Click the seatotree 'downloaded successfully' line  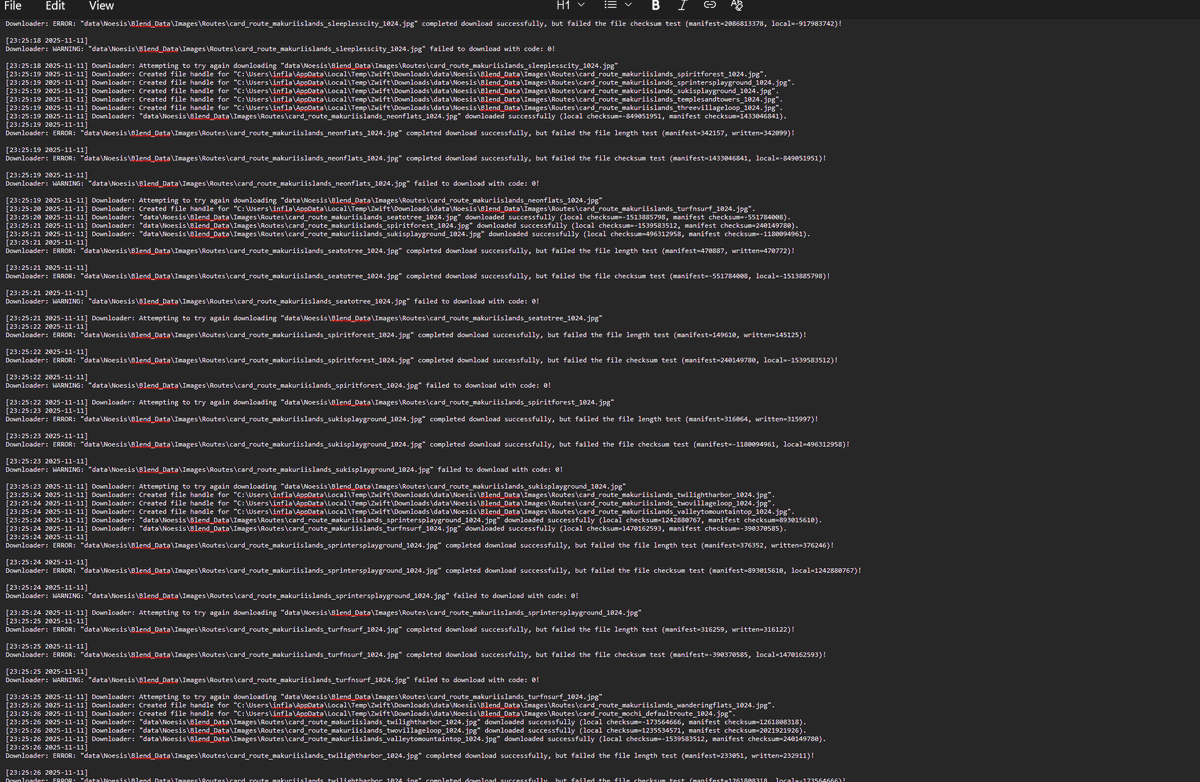click(x=400, y=217)
